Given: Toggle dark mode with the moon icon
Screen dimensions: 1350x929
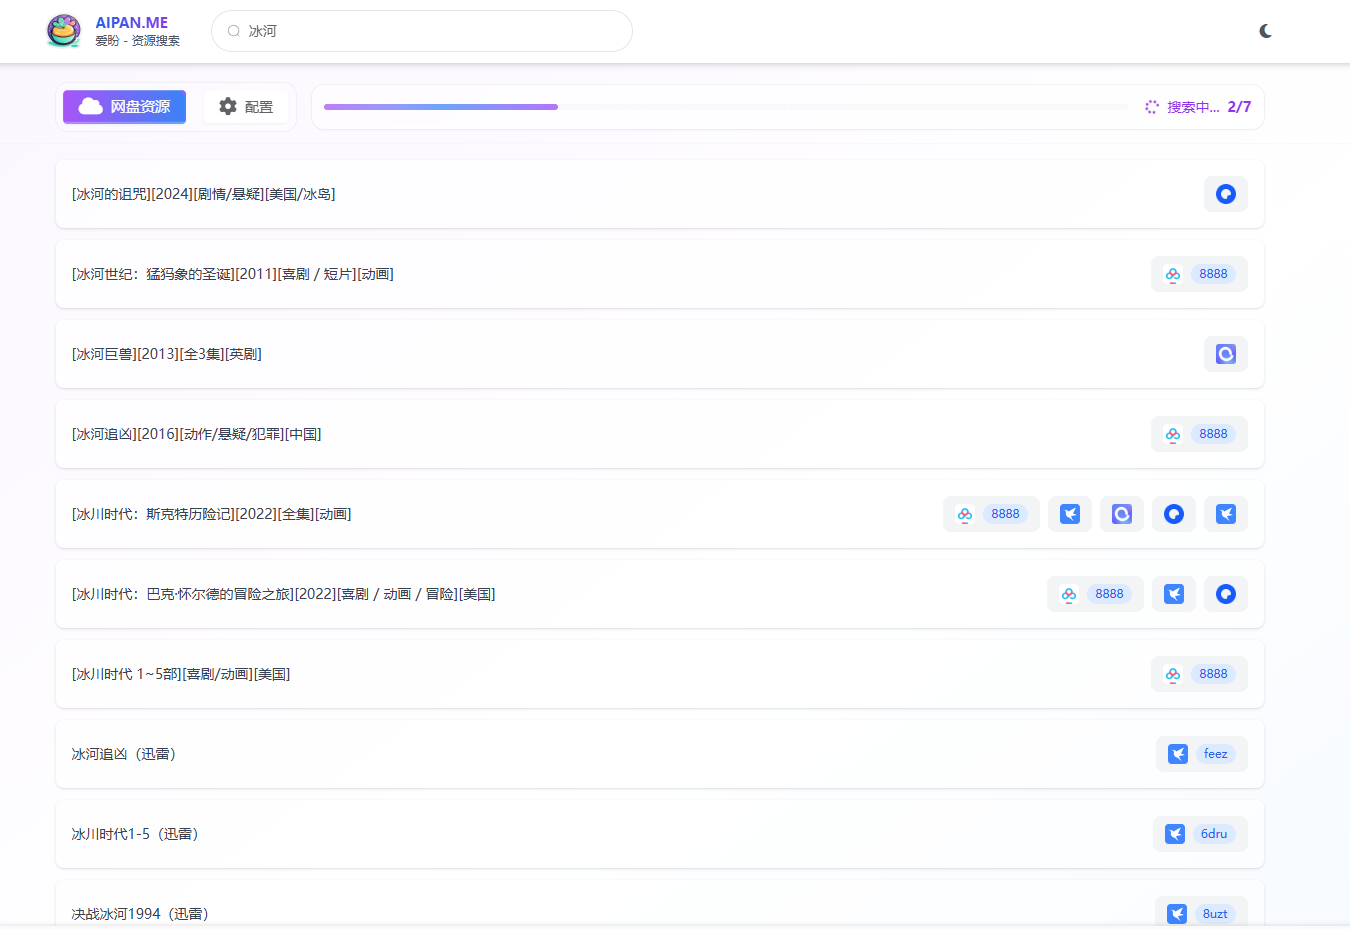Looking at the screenshot, I should point(1266,31).
